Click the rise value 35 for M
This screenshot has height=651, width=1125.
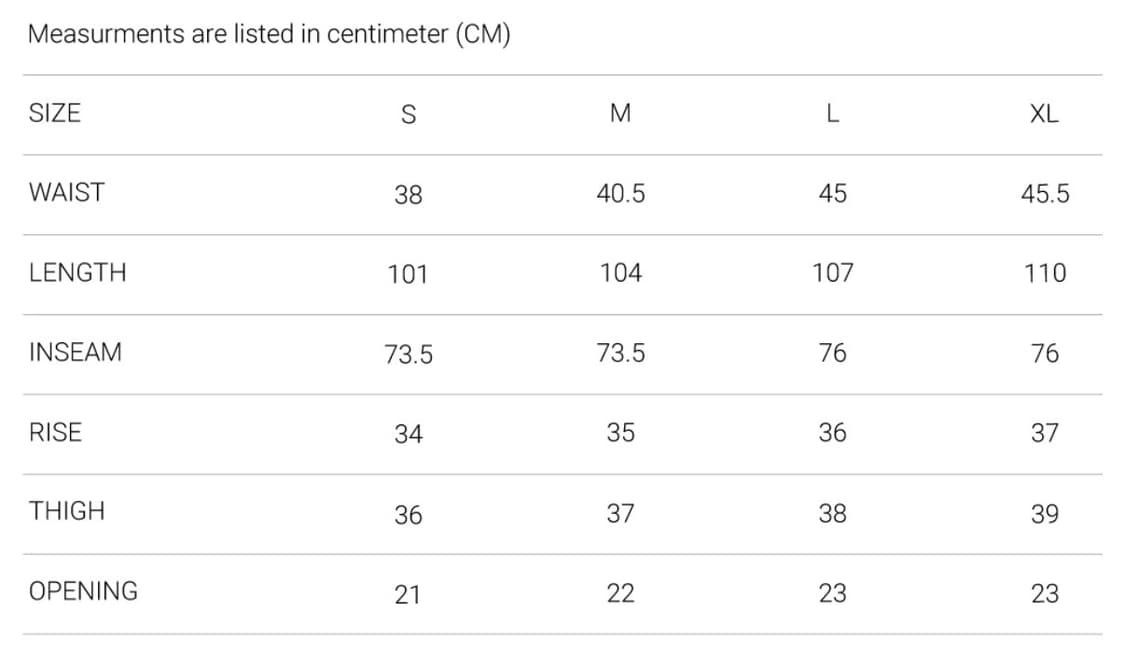tap(621, 433)
